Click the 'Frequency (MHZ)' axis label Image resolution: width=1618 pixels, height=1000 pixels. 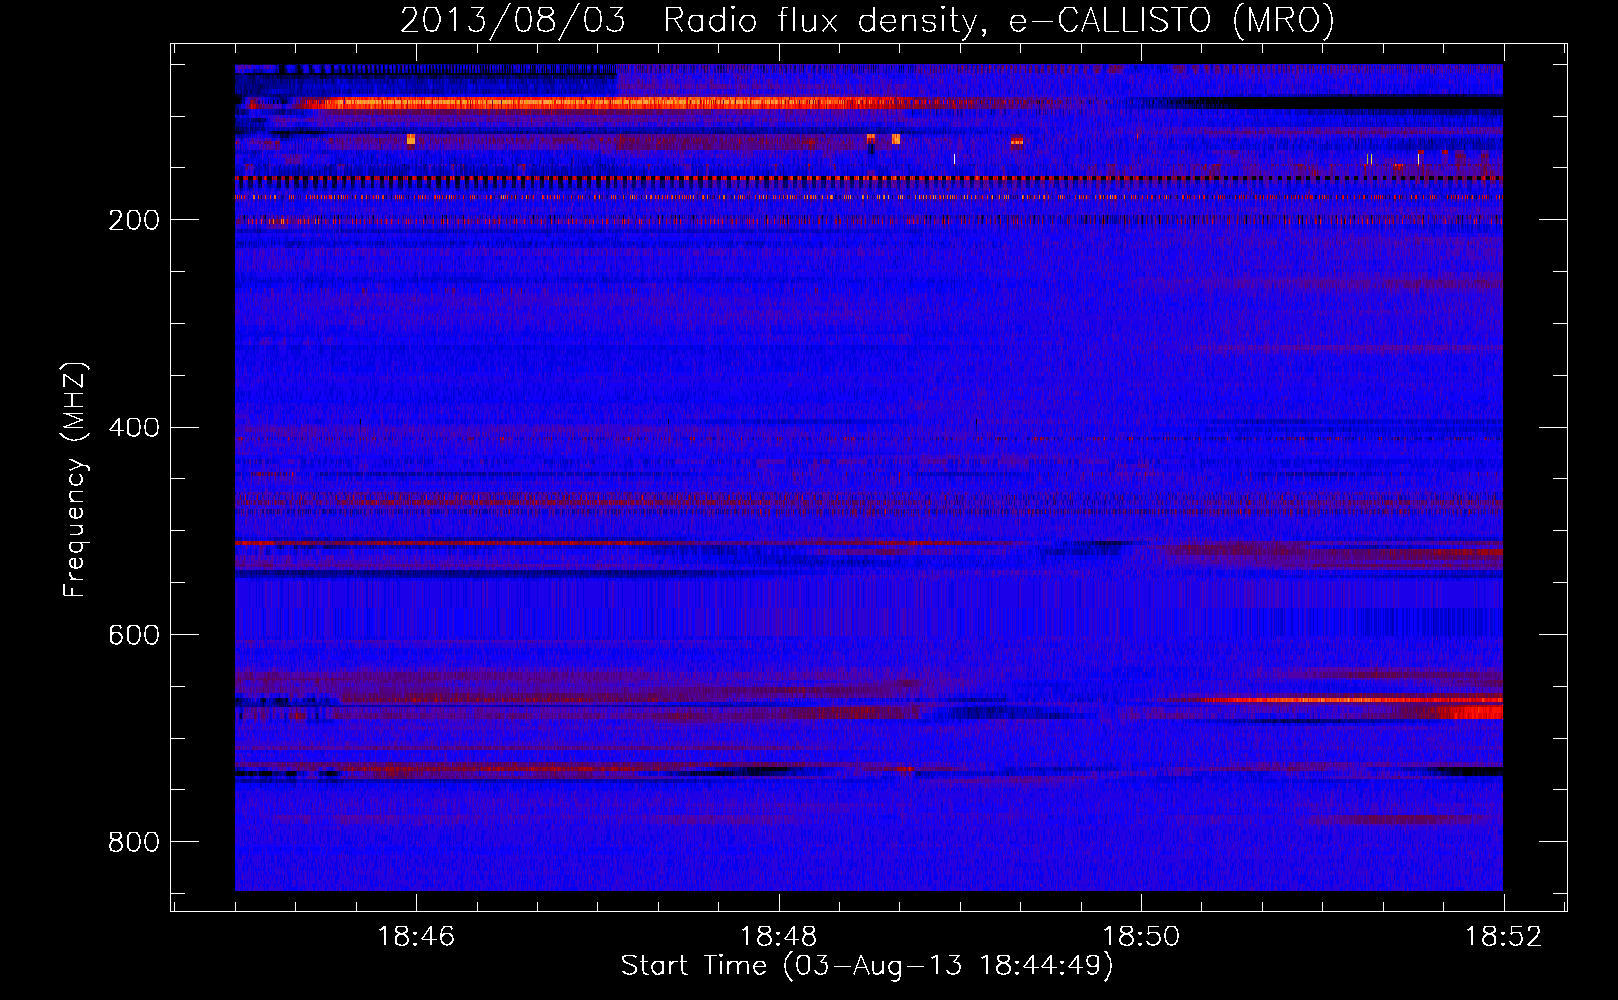pos(75,479)
